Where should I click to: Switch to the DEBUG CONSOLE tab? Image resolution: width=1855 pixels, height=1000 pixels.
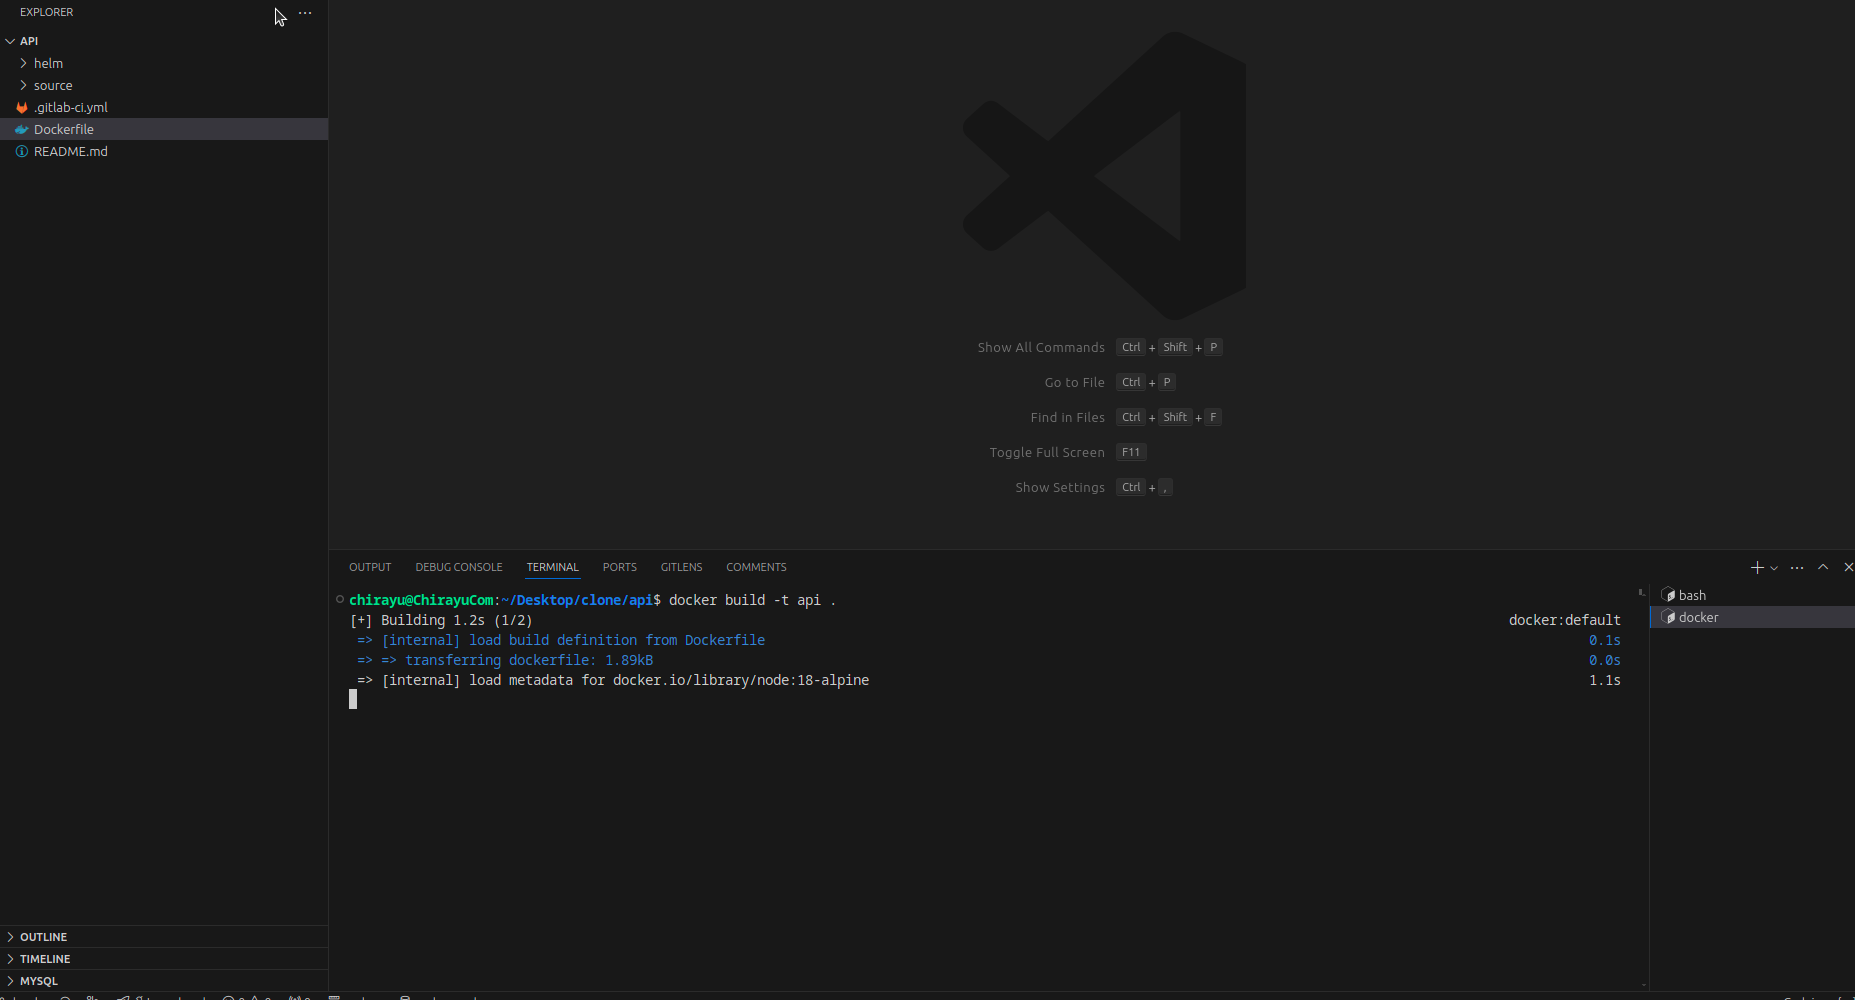coord(459,567)
